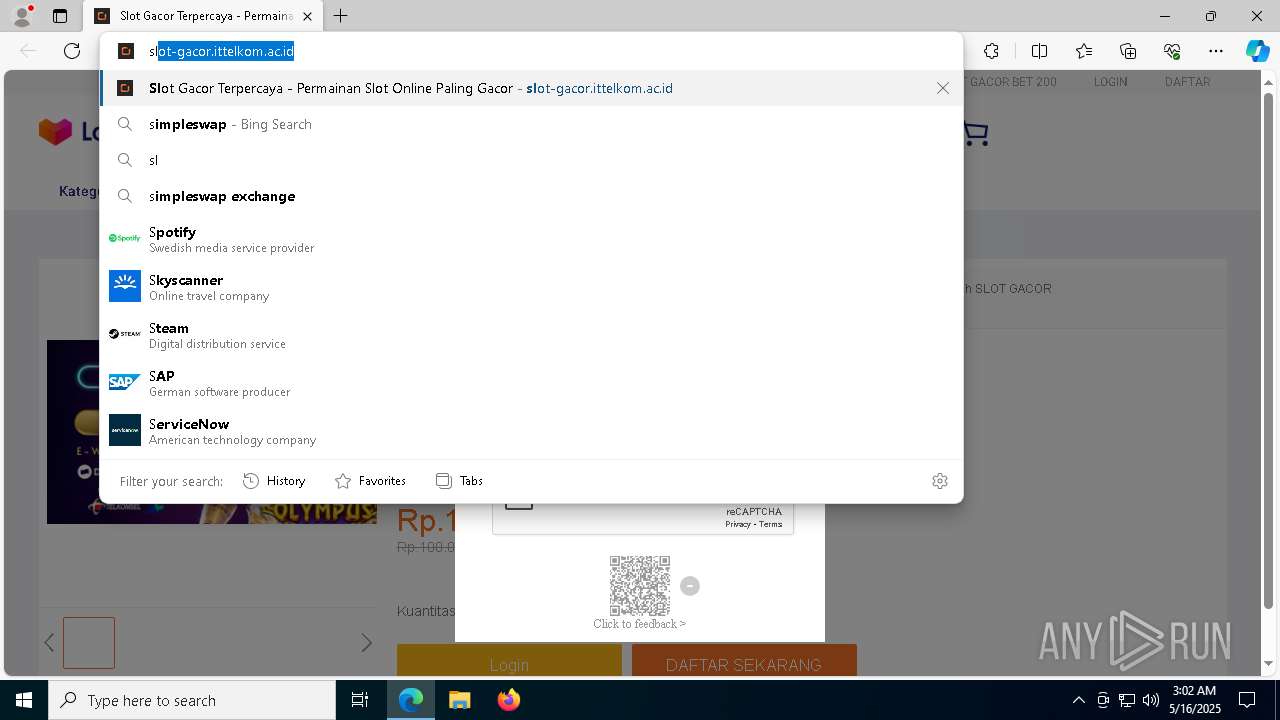Open the Spotify suggestion
Image resolution: width=1280 pixels, height=720 pixels.
[x=531, y=238]
